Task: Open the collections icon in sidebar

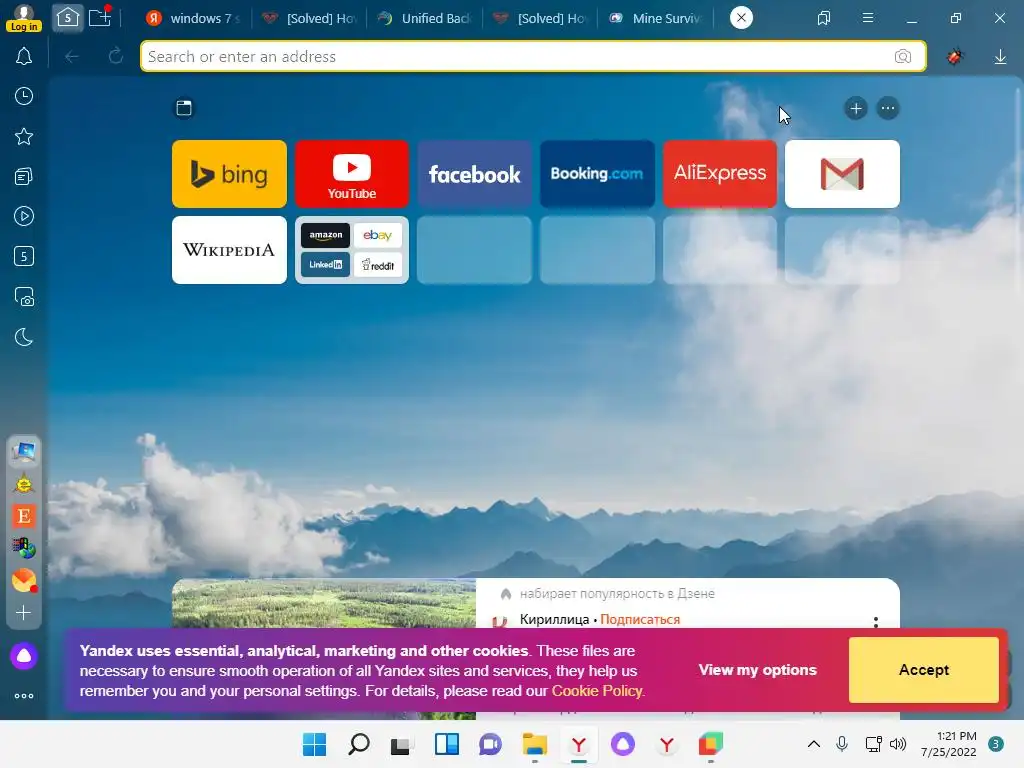Action: pyautogui.click(x=24, y=176)
